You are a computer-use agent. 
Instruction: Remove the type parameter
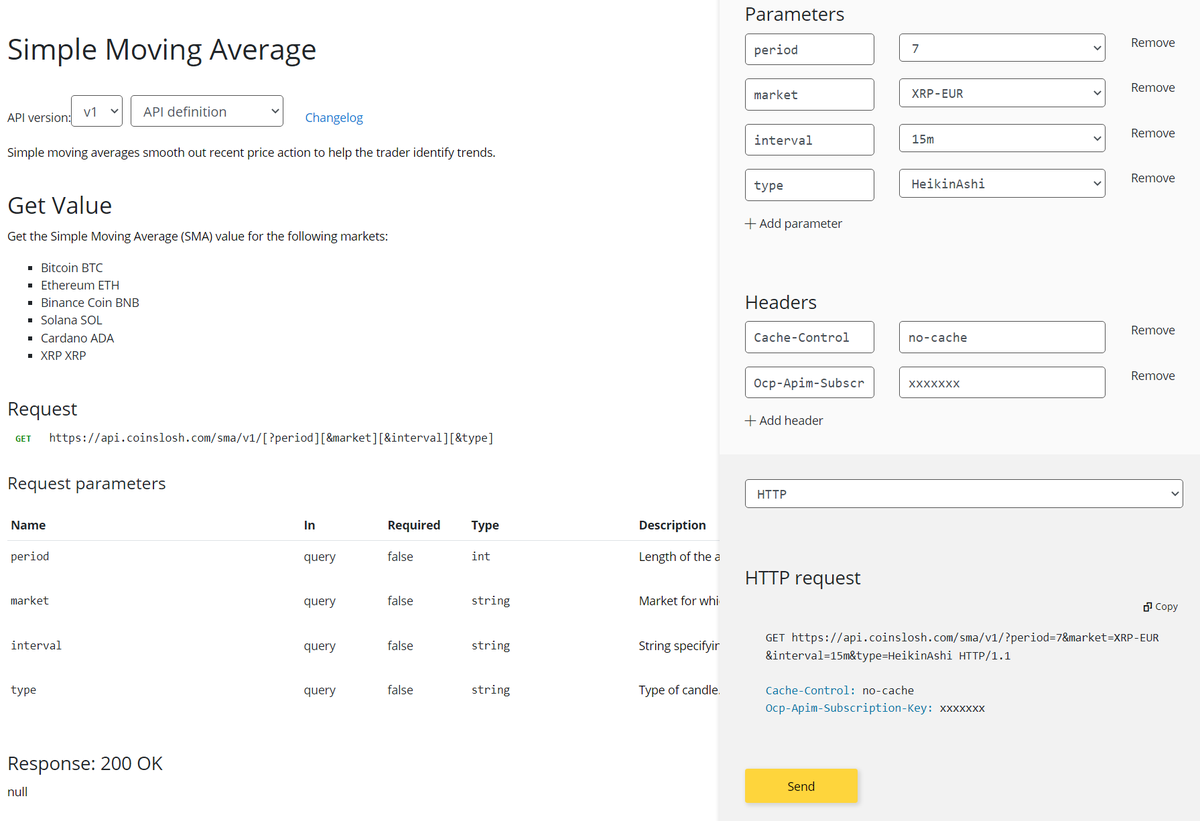[x=1152, y=178]
